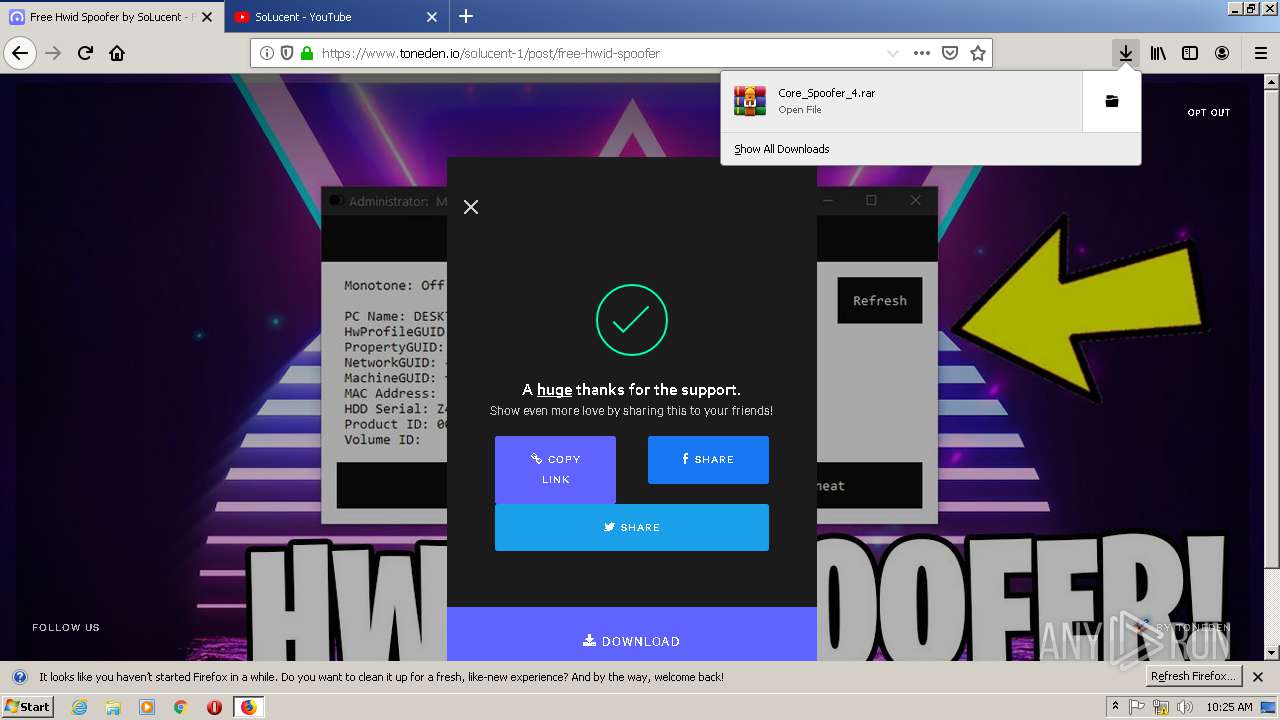Switch to the SoLucent - YouTube tab
The image size is (1280, 720).
pyautogui.click(x=336, y=17)
